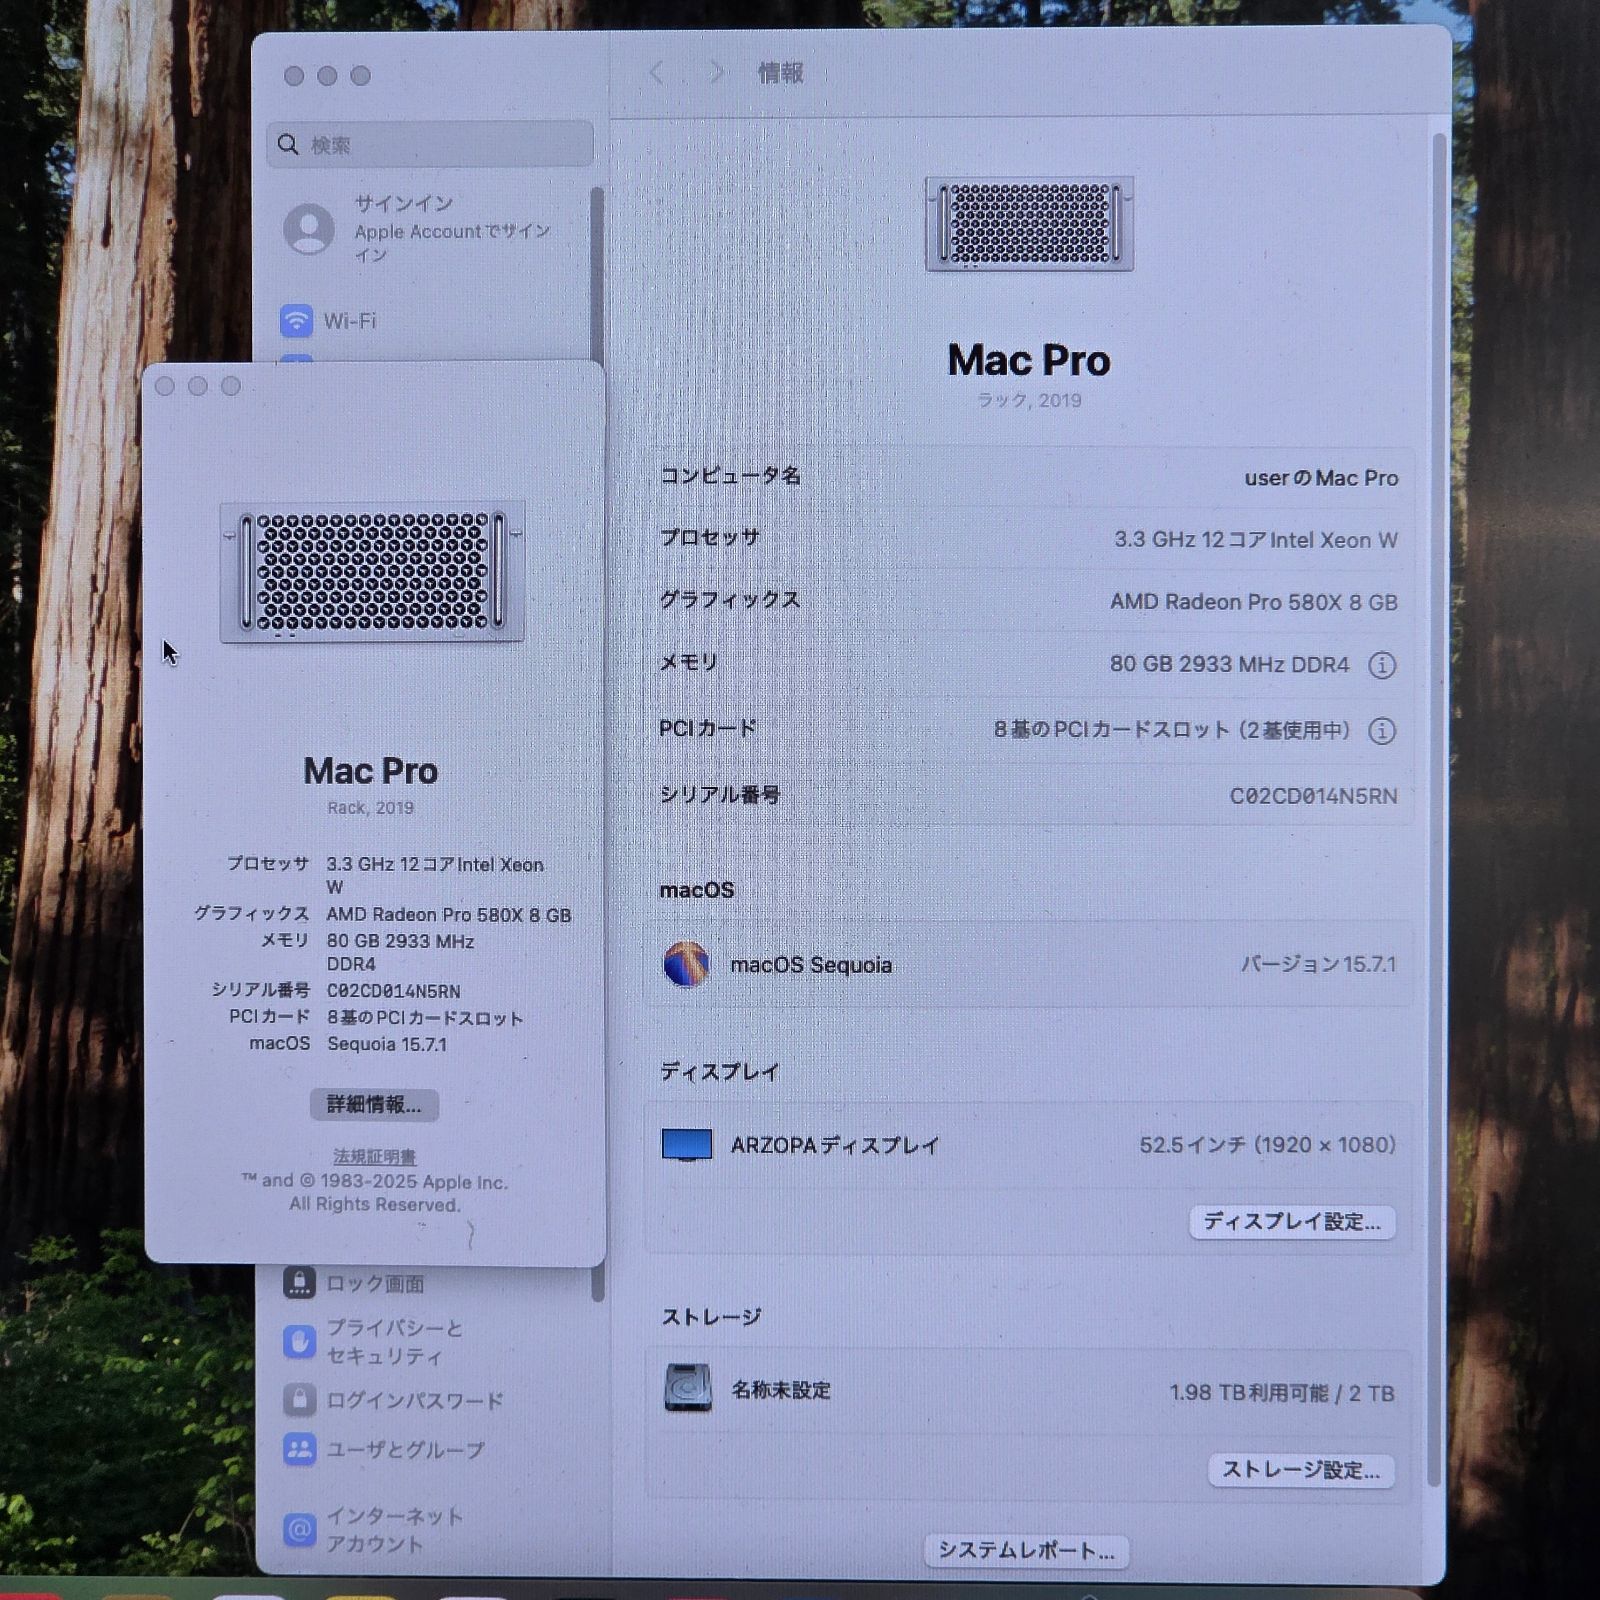
Task: Sign in with Apple Account avatar
Action: pos(309,229)
